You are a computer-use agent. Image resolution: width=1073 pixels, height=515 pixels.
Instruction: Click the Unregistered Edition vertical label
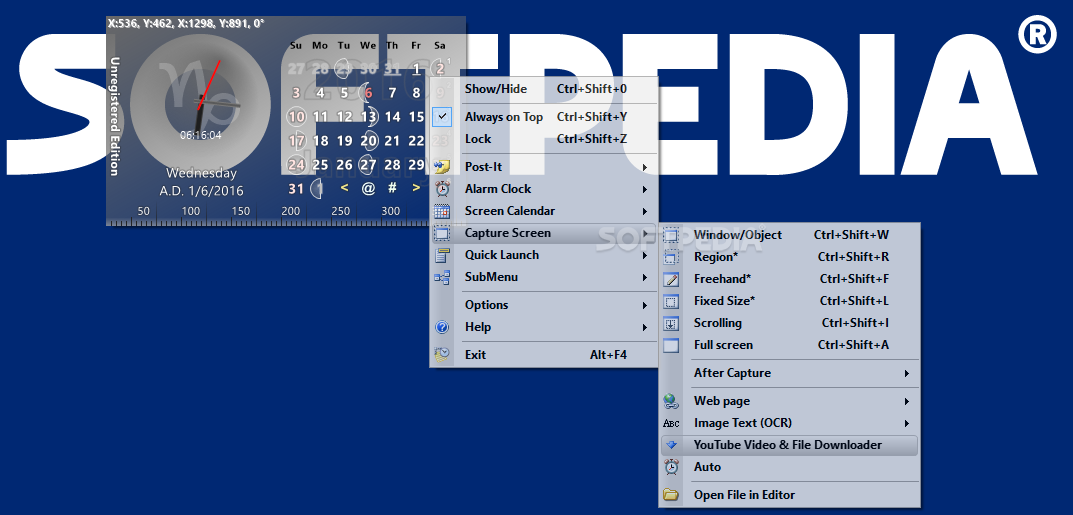click(115, 116)
